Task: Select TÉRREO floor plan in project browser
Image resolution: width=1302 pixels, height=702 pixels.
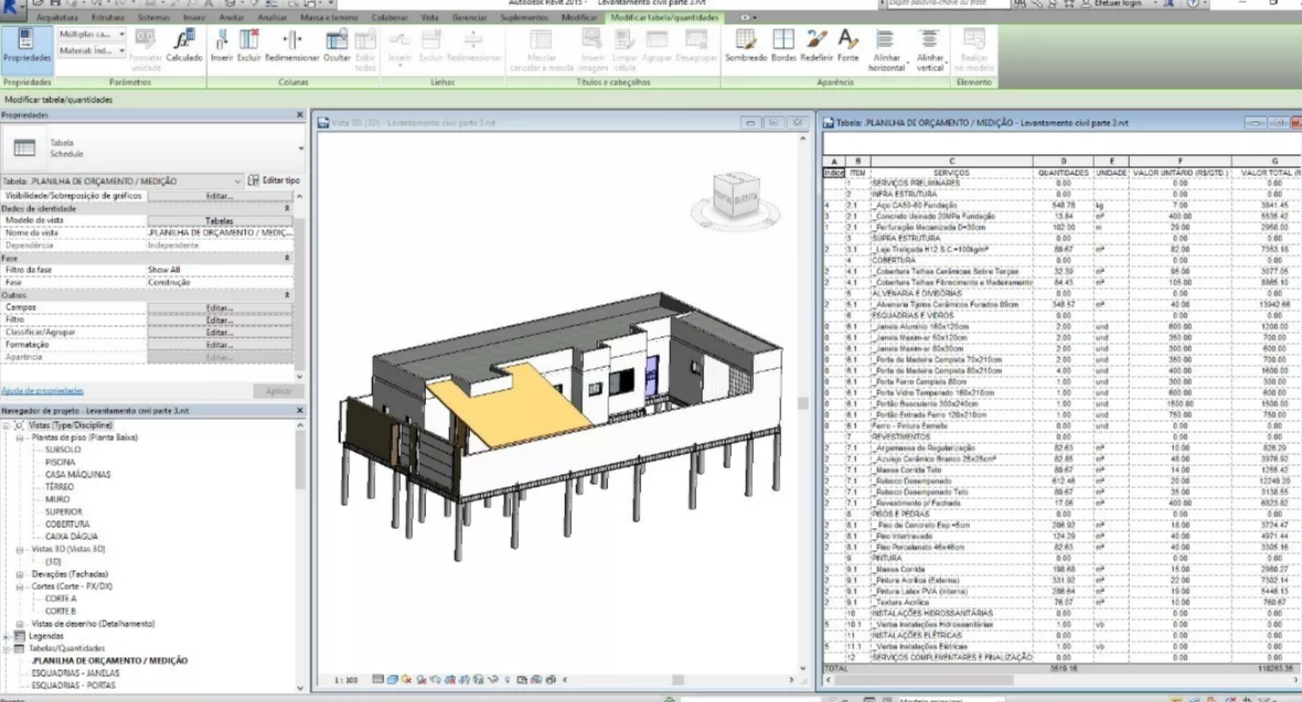Action: (x=60, y=487)
